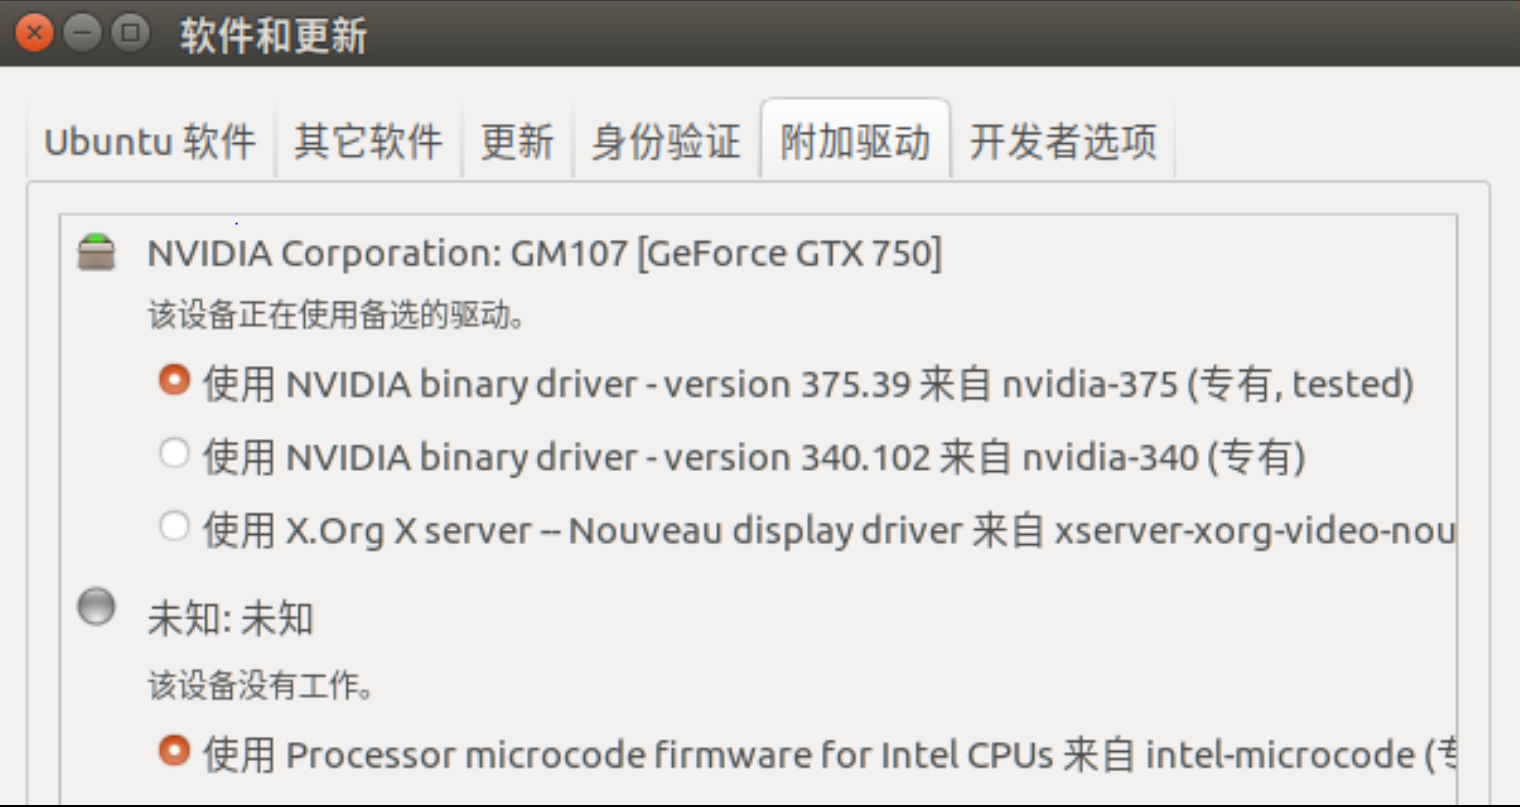
Task: Select the 附加驱动 tab
Action: (856, 140)
